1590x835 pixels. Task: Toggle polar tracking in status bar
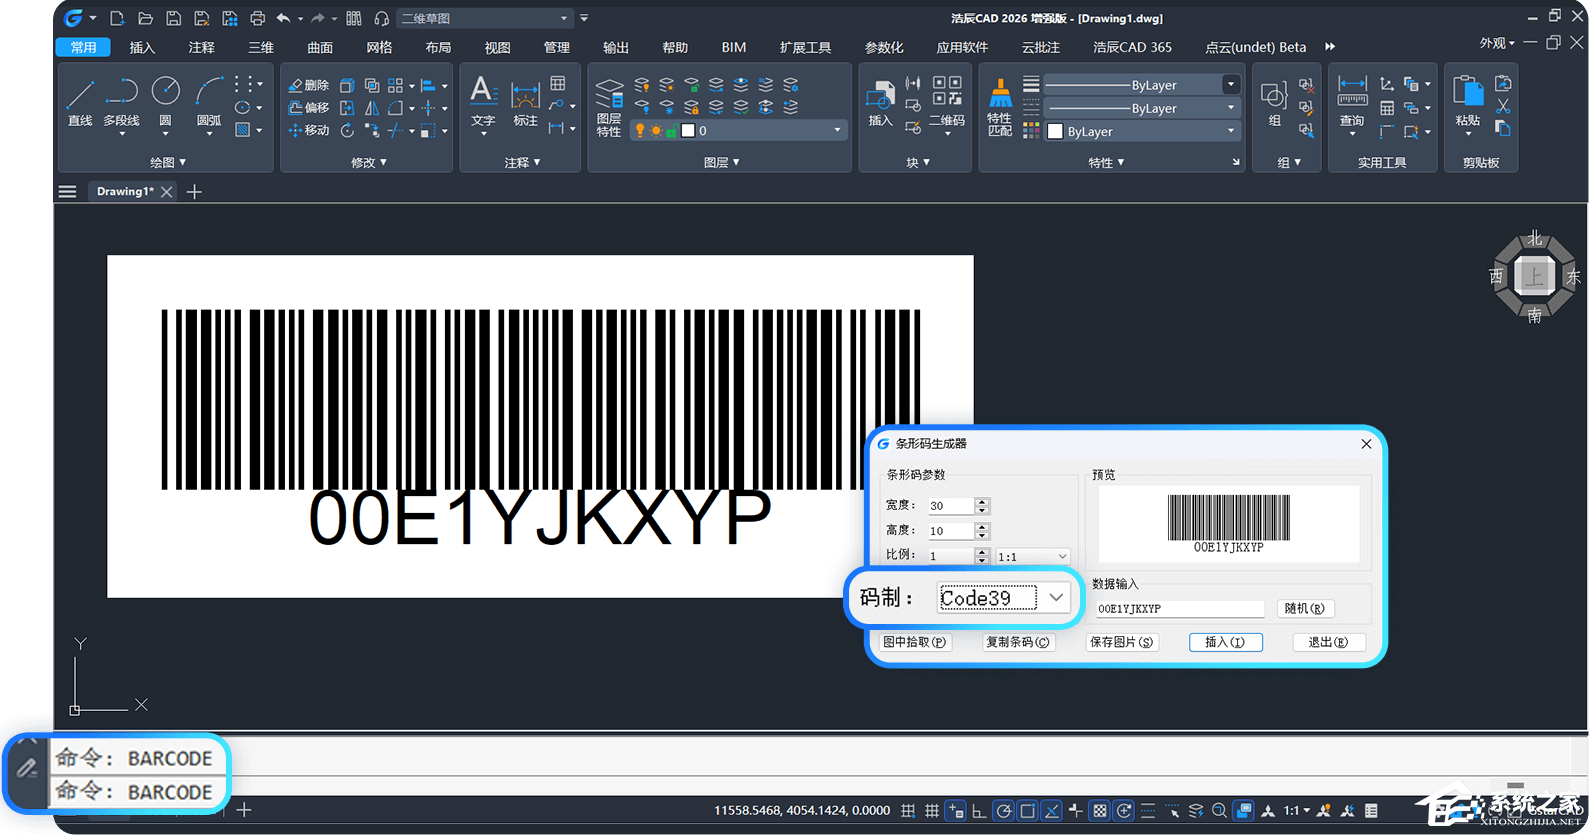click(1003, 811)
